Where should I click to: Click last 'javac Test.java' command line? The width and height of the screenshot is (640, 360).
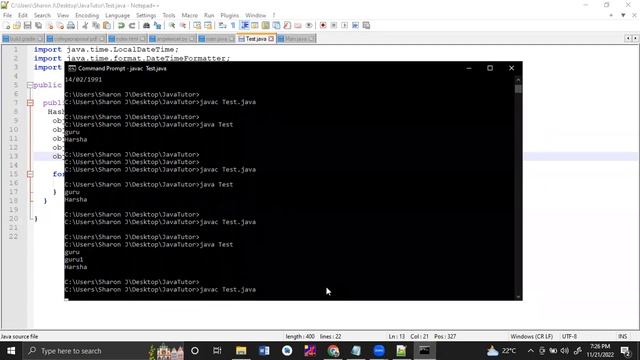(228, 289)
